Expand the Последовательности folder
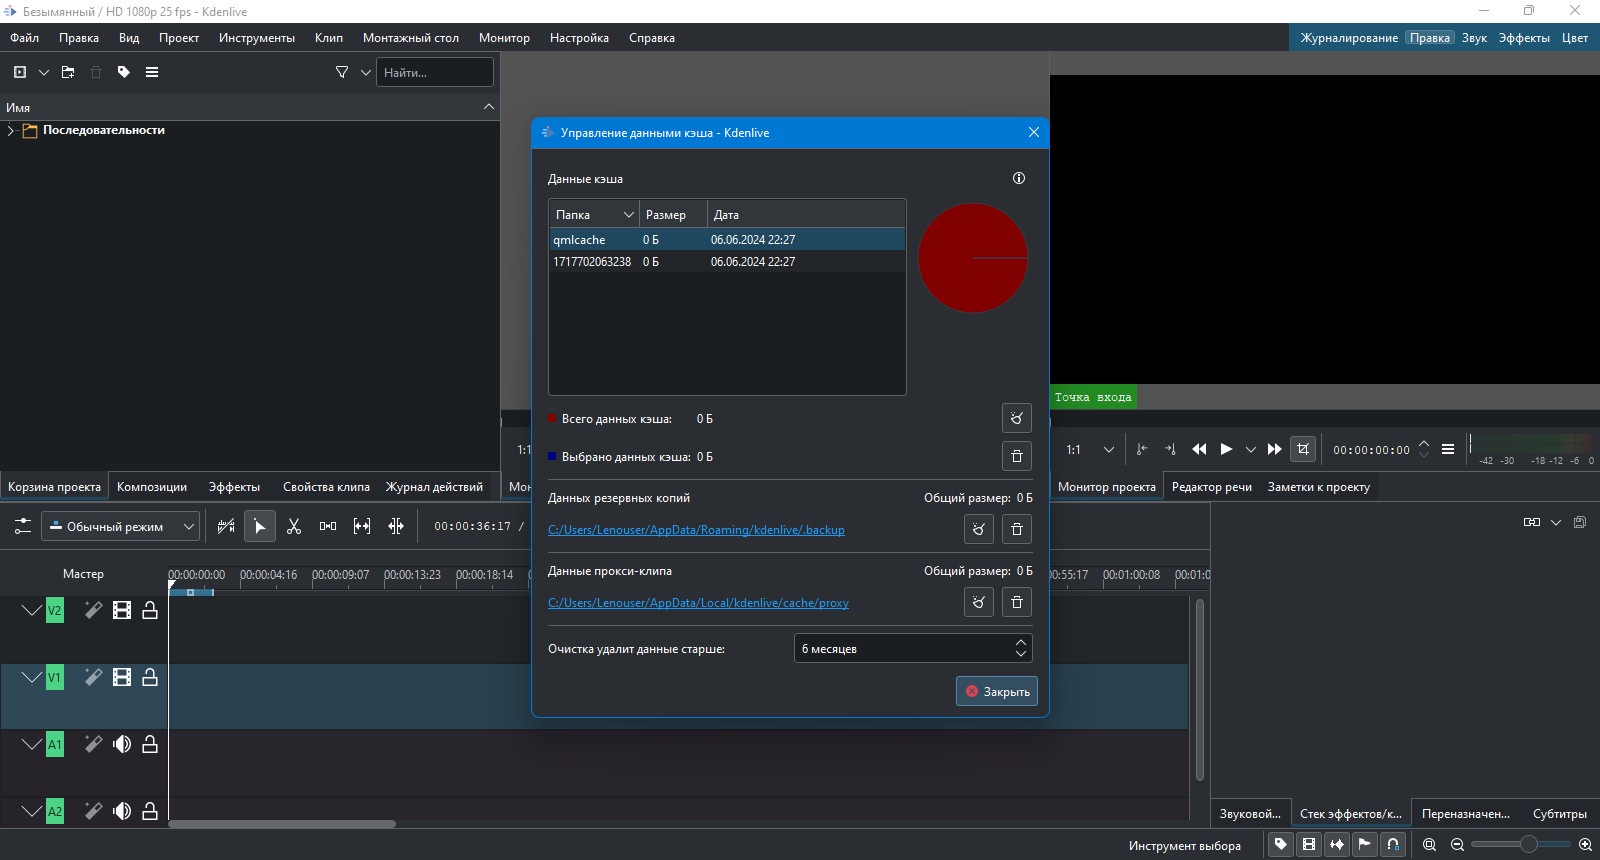This screenshot has width=1600, height=860. pos(10,130)
